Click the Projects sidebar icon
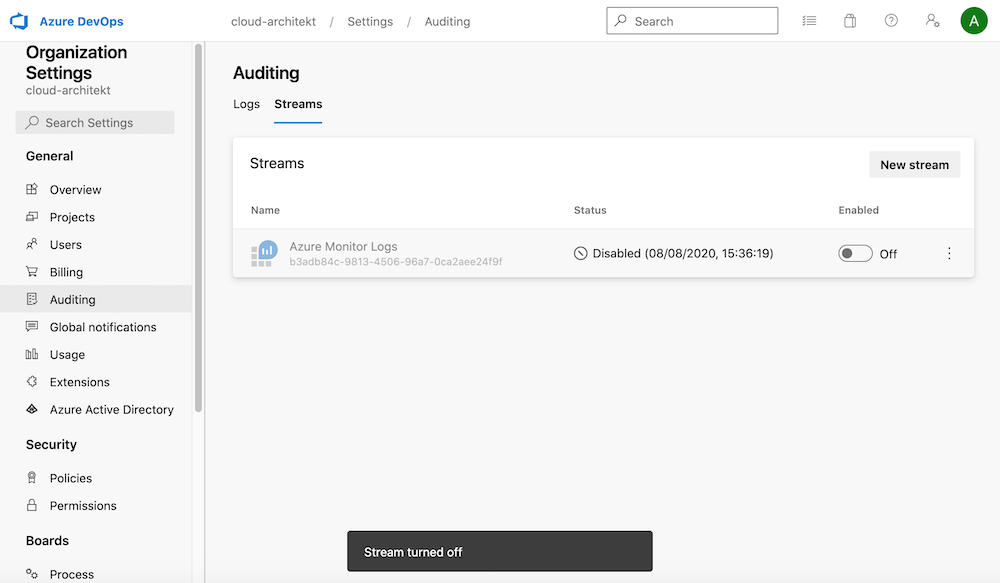This screenshot has height=583, width=1000. (x=32, y=217)
